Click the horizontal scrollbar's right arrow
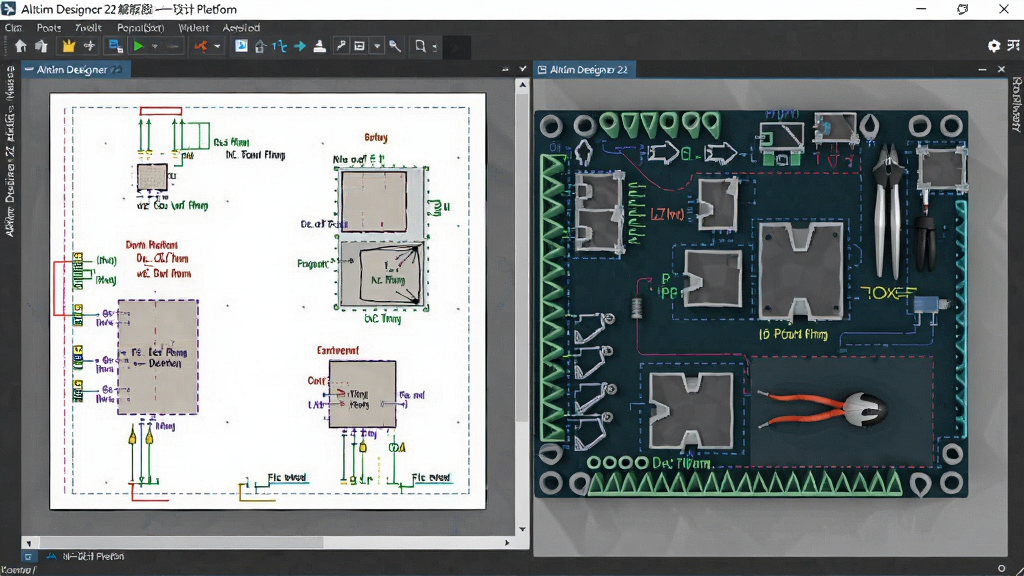This screenshot has width=1024, height=576. (507, 543)
